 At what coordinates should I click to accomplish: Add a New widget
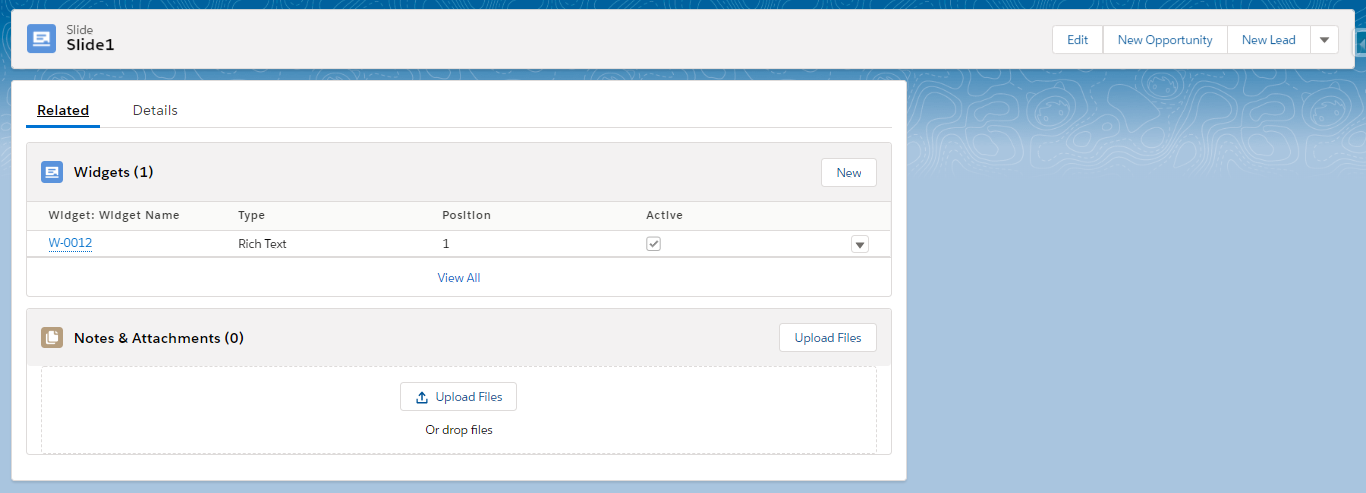pyautogui.click(x=848, y=173)
